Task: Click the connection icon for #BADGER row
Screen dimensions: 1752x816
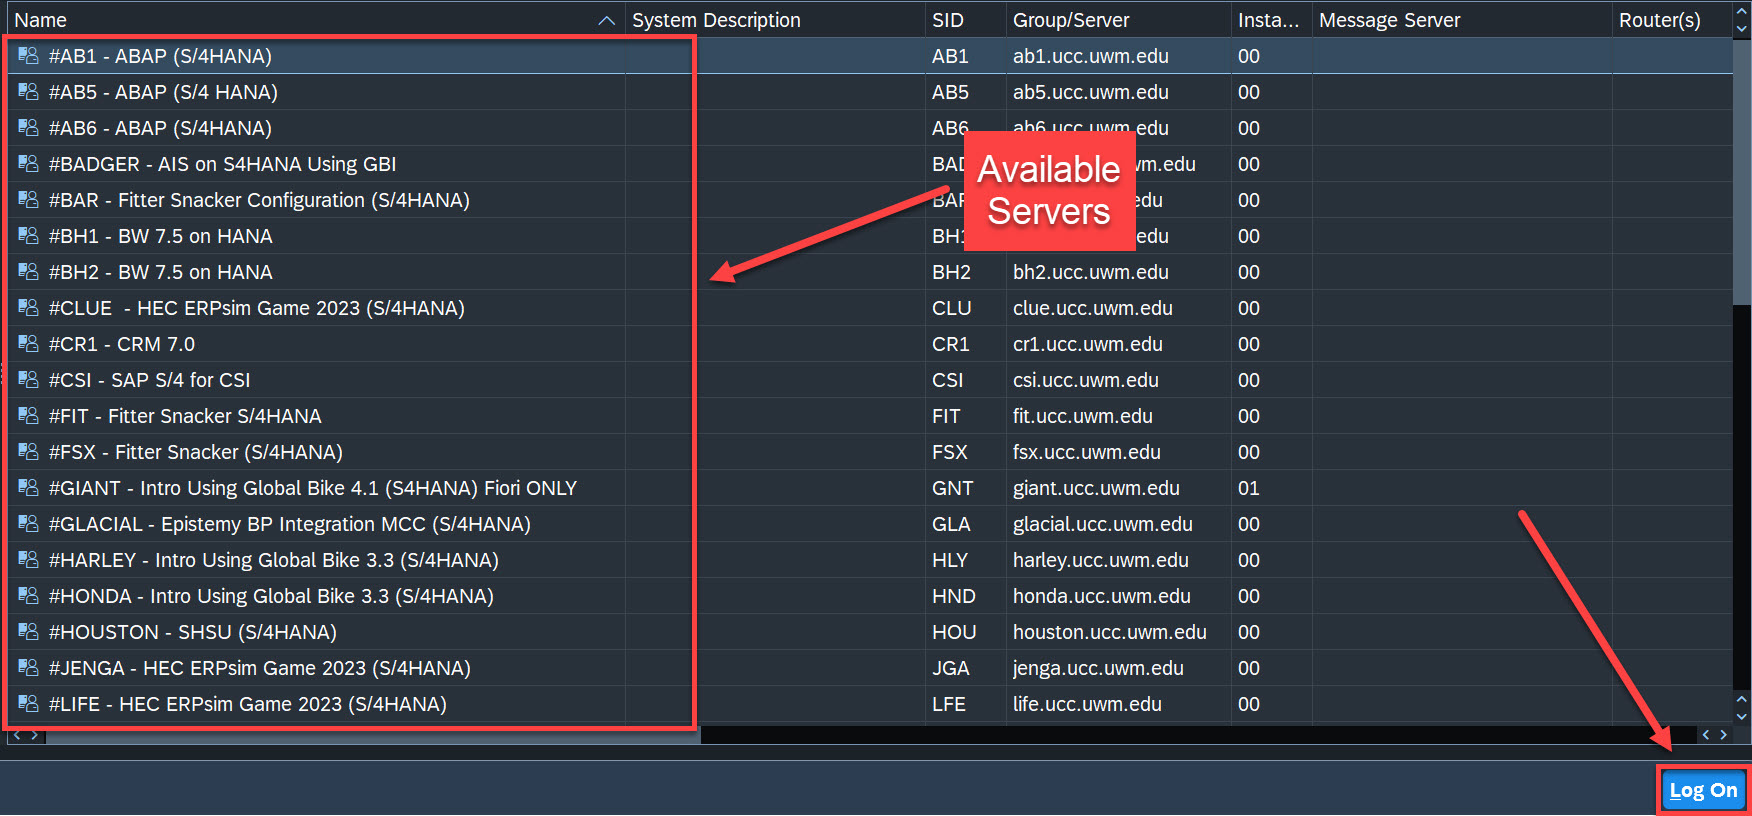Action: tap(28, 164)
